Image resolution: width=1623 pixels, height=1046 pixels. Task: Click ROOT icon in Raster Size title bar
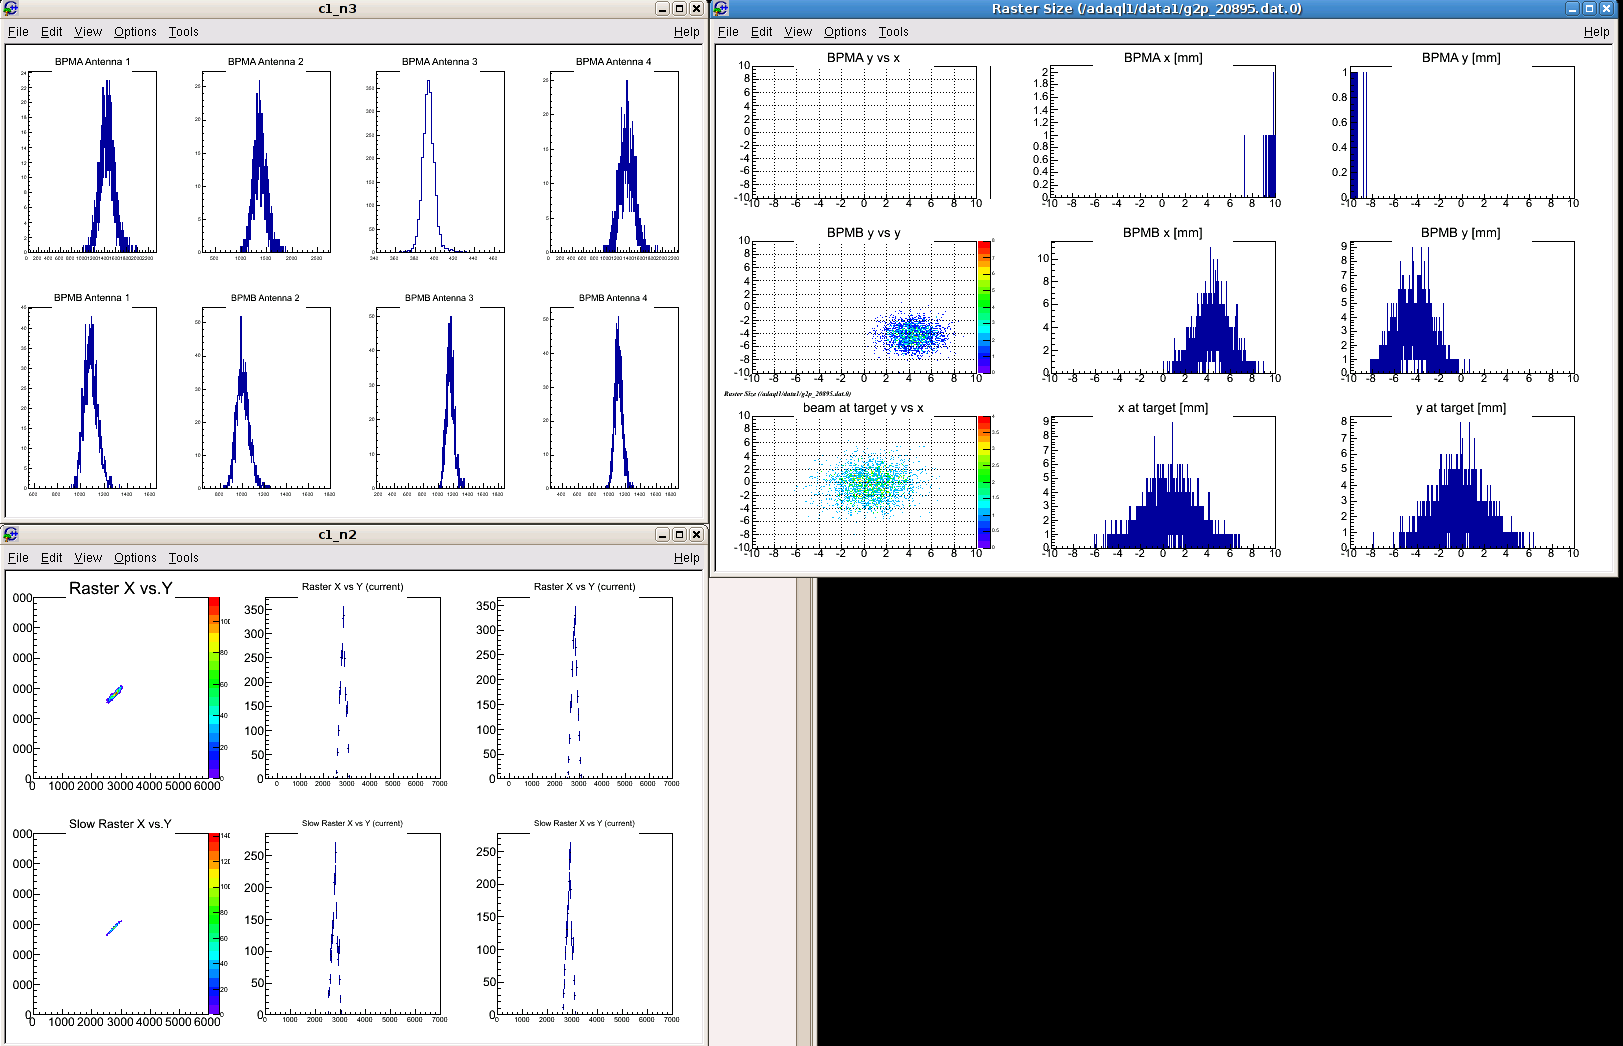[x=720, y=8]
